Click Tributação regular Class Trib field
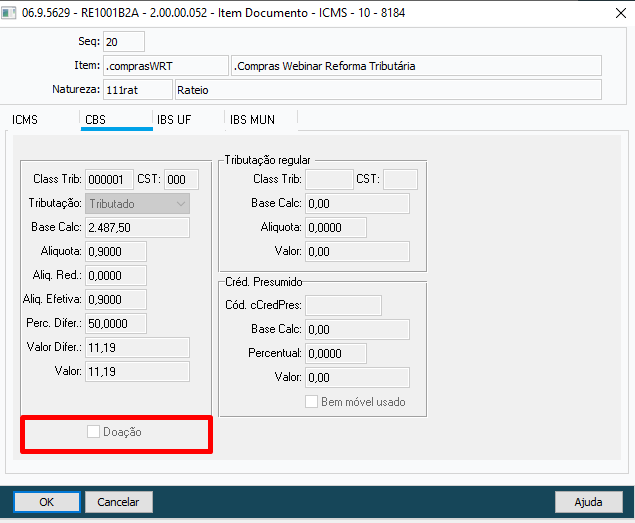 pos(329,179)
